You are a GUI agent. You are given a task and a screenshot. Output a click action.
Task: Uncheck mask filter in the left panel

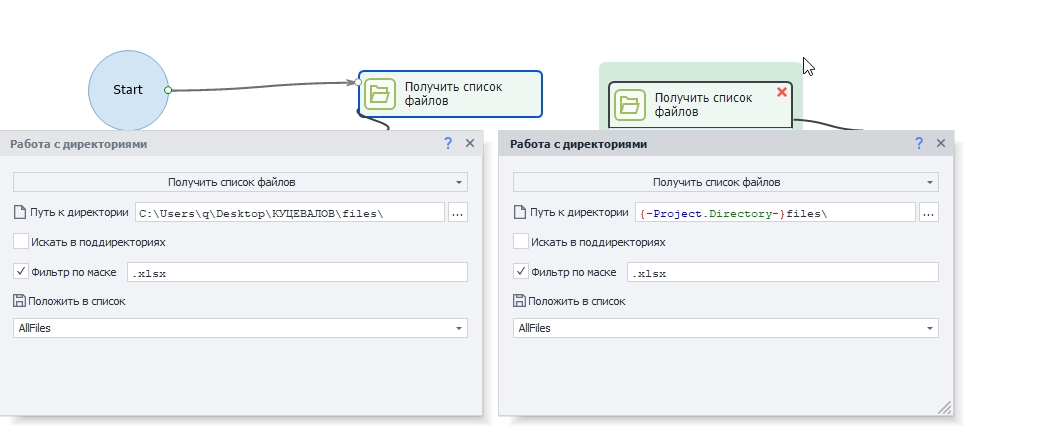(21, 271)
